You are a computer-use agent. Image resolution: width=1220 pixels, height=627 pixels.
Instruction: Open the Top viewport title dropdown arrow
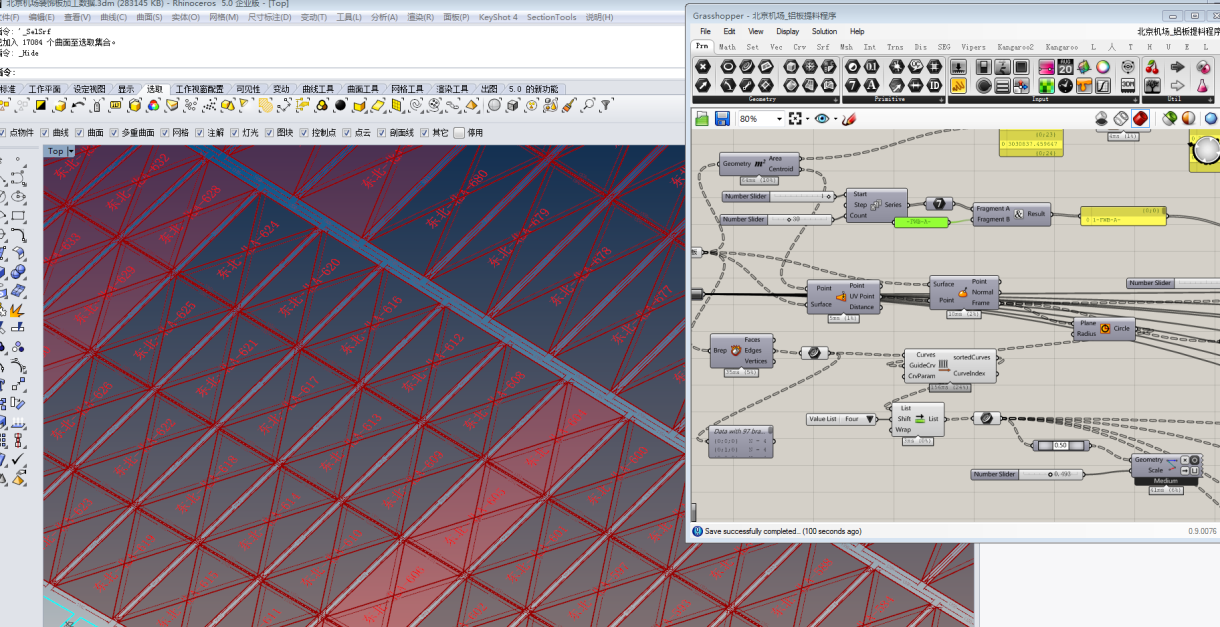[71, 151]
